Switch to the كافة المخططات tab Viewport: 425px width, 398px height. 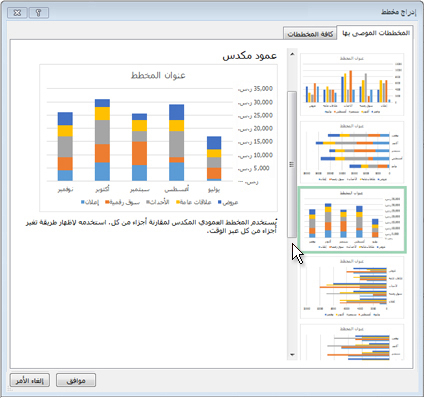click(x=310, y=34)
